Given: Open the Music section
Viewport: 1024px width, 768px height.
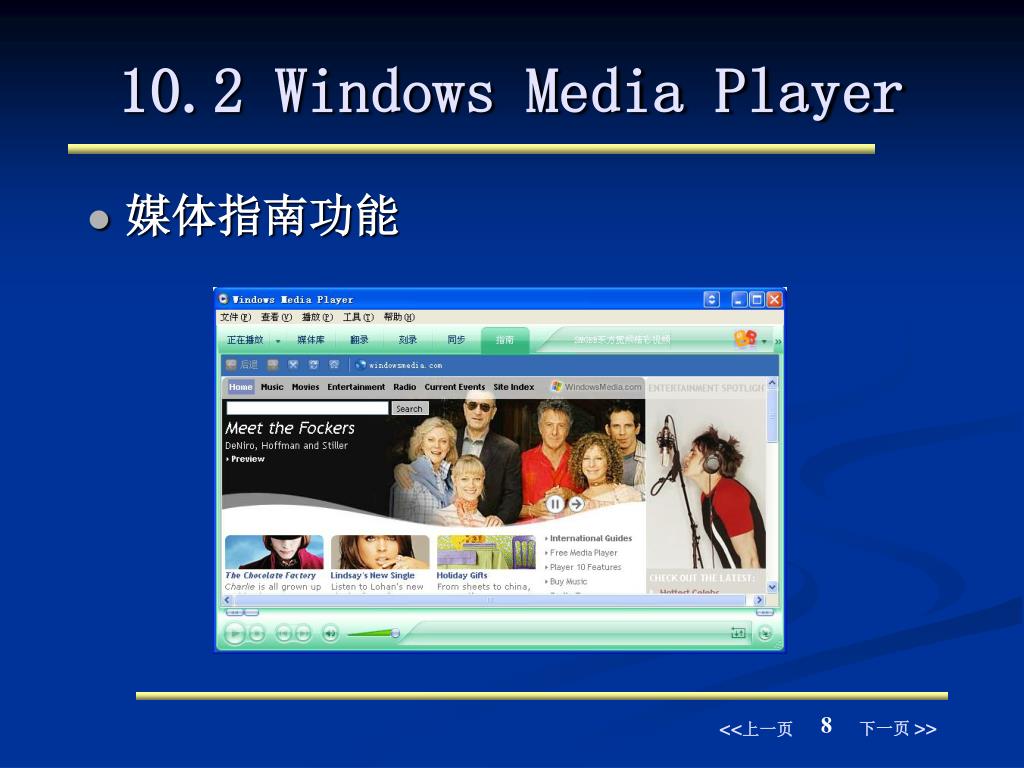Looking at the screenshot, I should click(272, 387).
